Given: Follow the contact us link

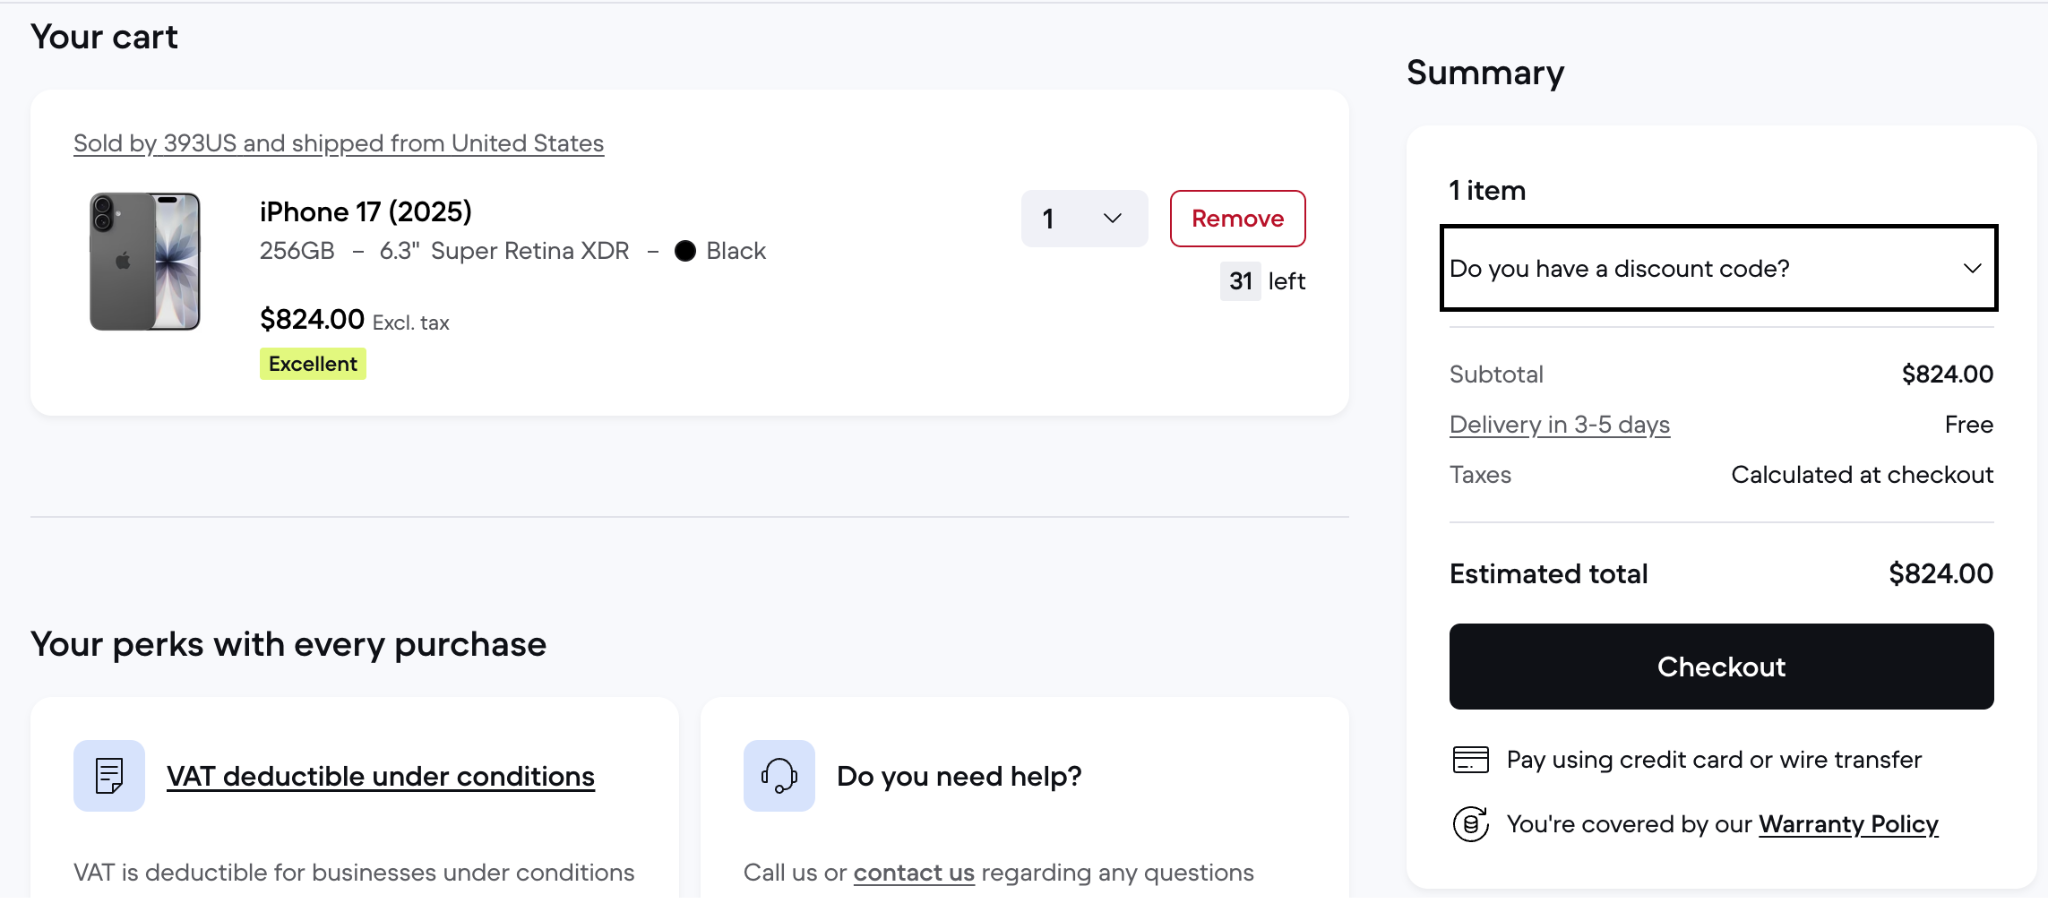Looking at the screenshot, I should click(x=913, y=873).
